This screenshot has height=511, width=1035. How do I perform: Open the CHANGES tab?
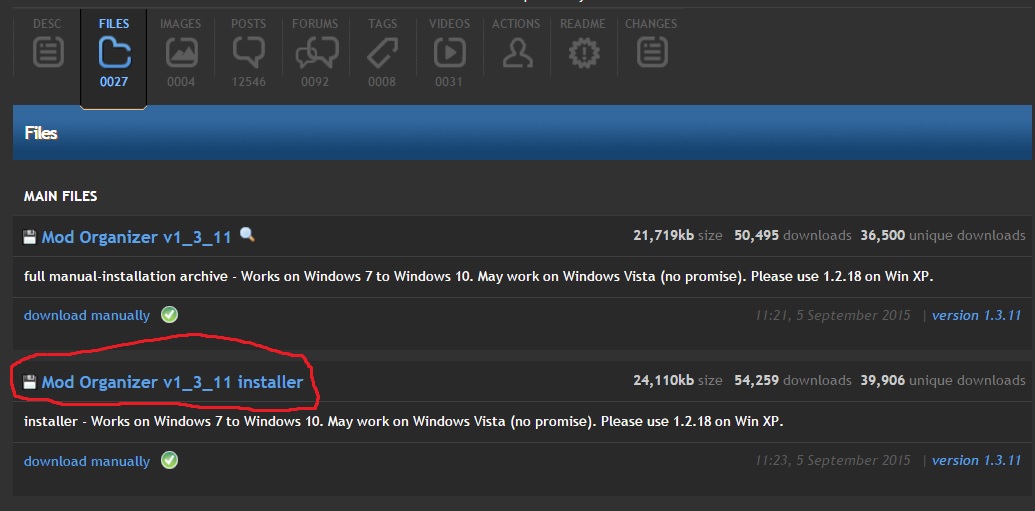pyautogui.click(x=651, y=46)
